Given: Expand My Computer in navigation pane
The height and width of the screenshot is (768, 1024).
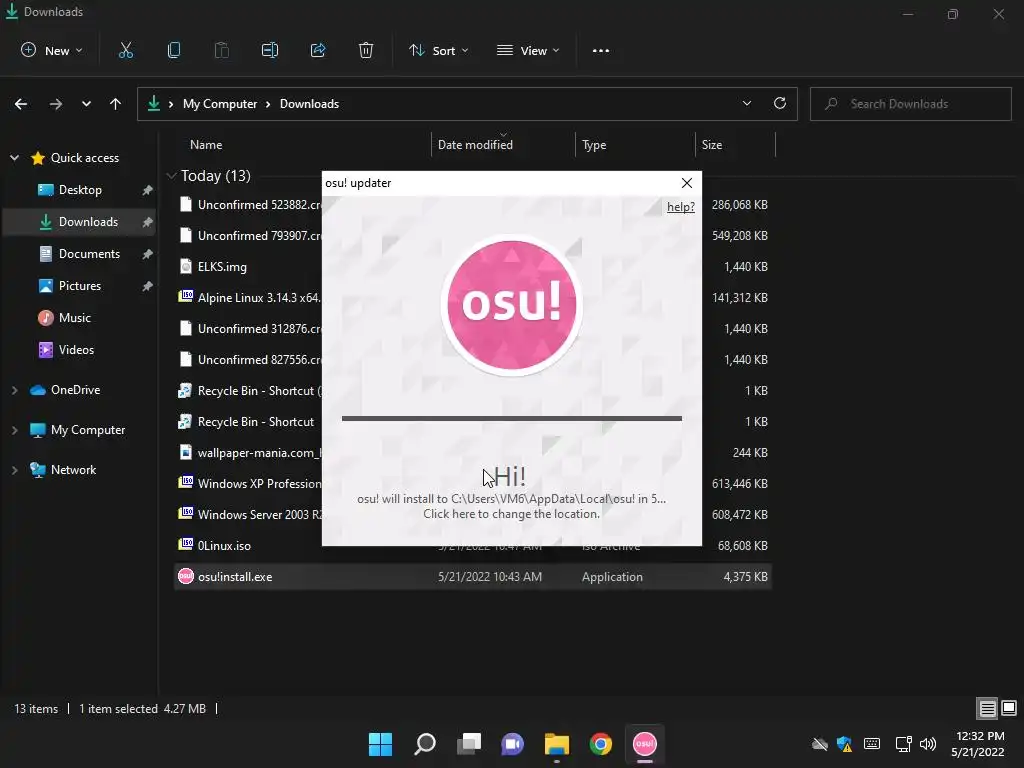Looking at the screenshot, I should [x=14, y=430].
